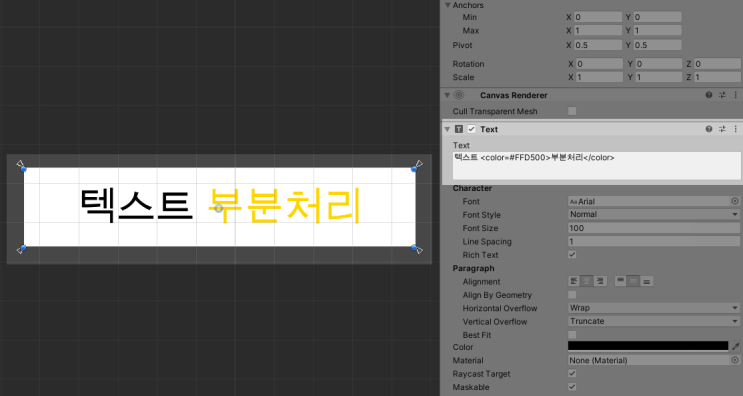Image resolution: width=743 pixels, height=396 pixels.
Task: Open help for the Canvas Renderer component
Action: 708,95
